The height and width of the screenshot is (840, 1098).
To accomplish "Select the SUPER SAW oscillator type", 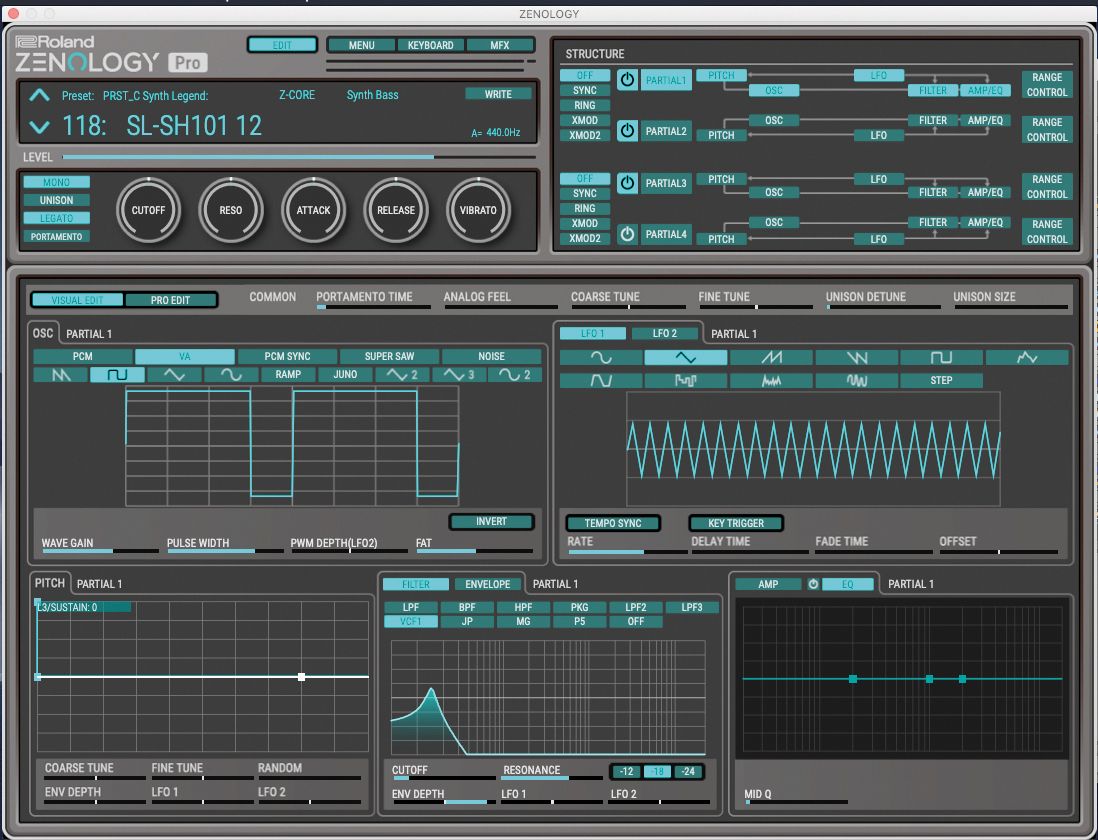I will click(x=389, y=356).
